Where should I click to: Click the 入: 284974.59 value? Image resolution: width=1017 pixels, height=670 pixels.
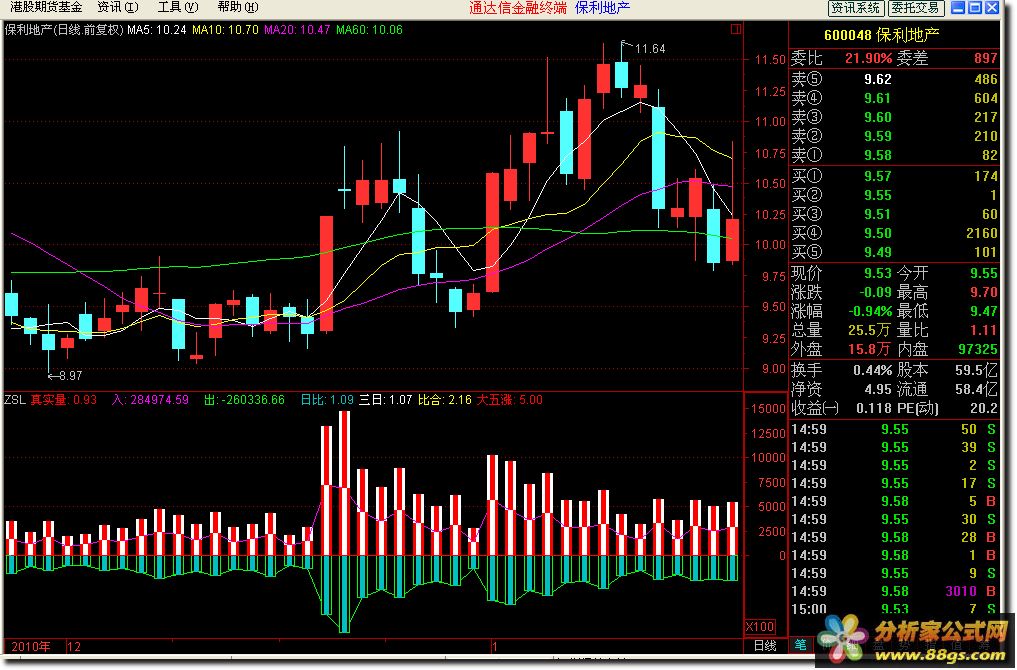[150, 400]
